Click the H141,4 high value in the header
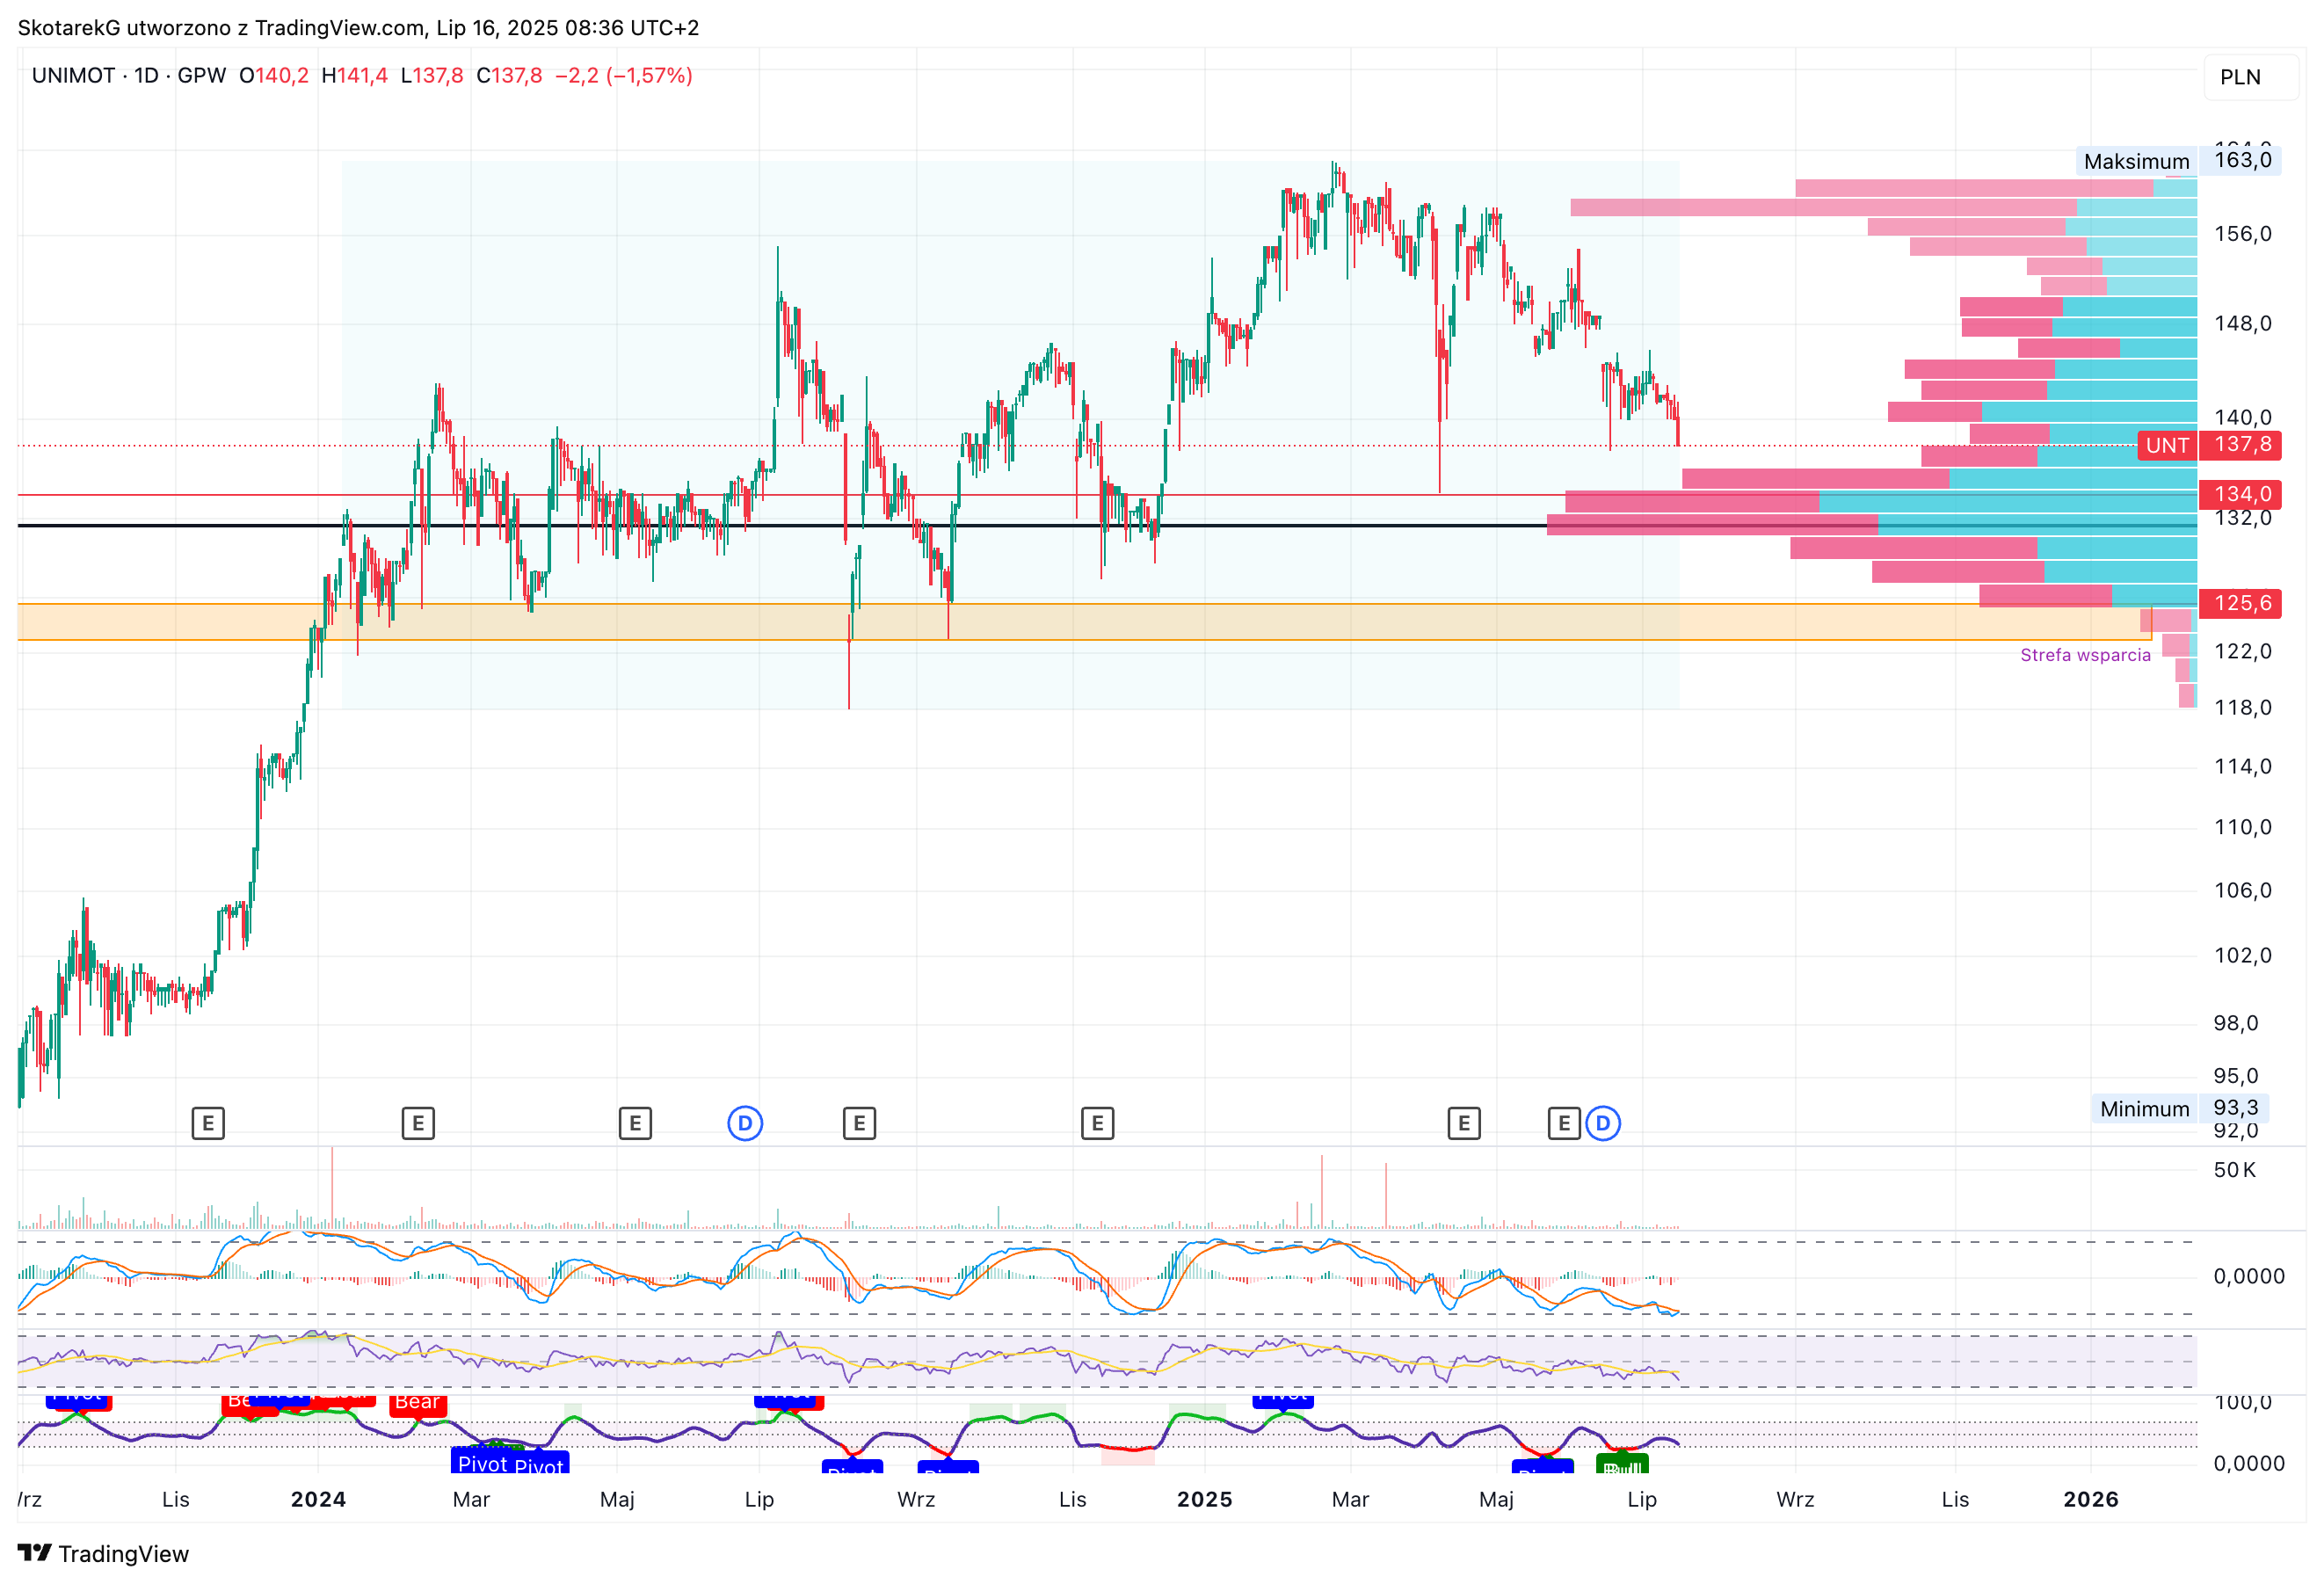Screen dimensions: 2324x1584 (x=354, y=76)
